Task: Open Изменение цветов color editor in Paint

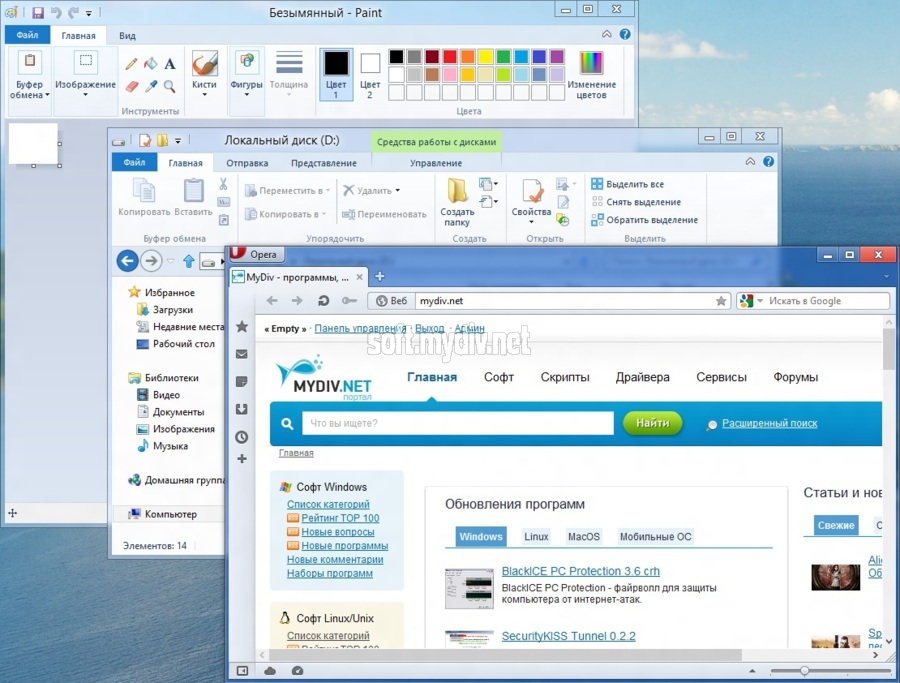Action: [591, 75]
